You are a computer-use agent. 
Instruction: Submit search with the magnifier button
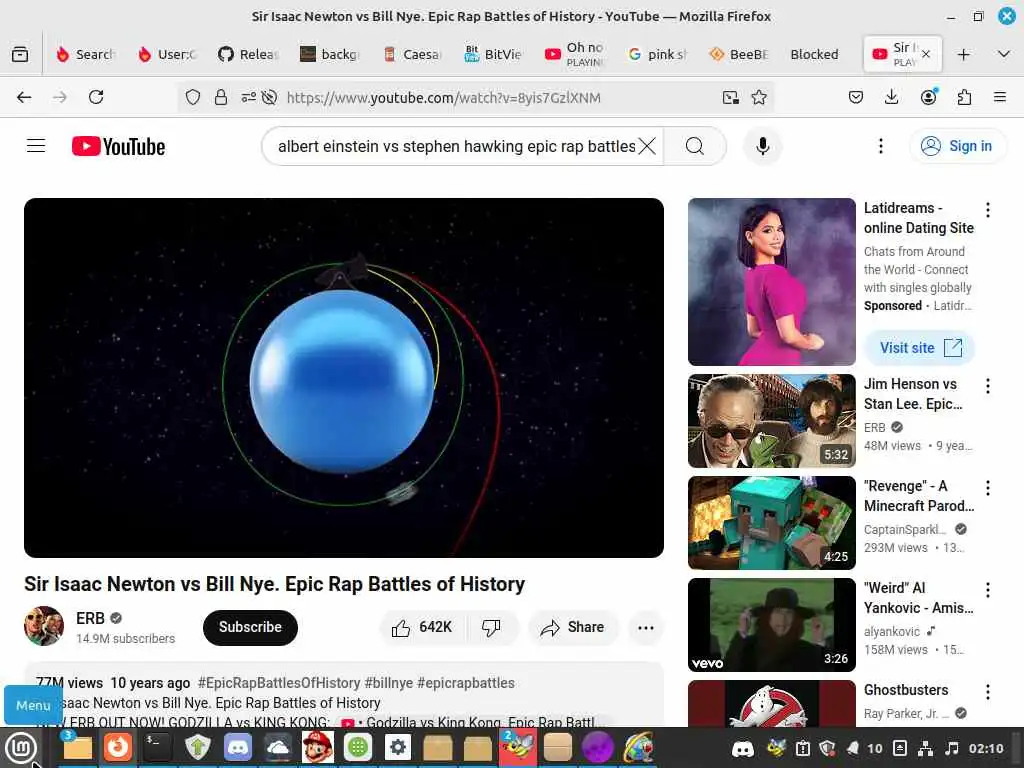point(695,146)
